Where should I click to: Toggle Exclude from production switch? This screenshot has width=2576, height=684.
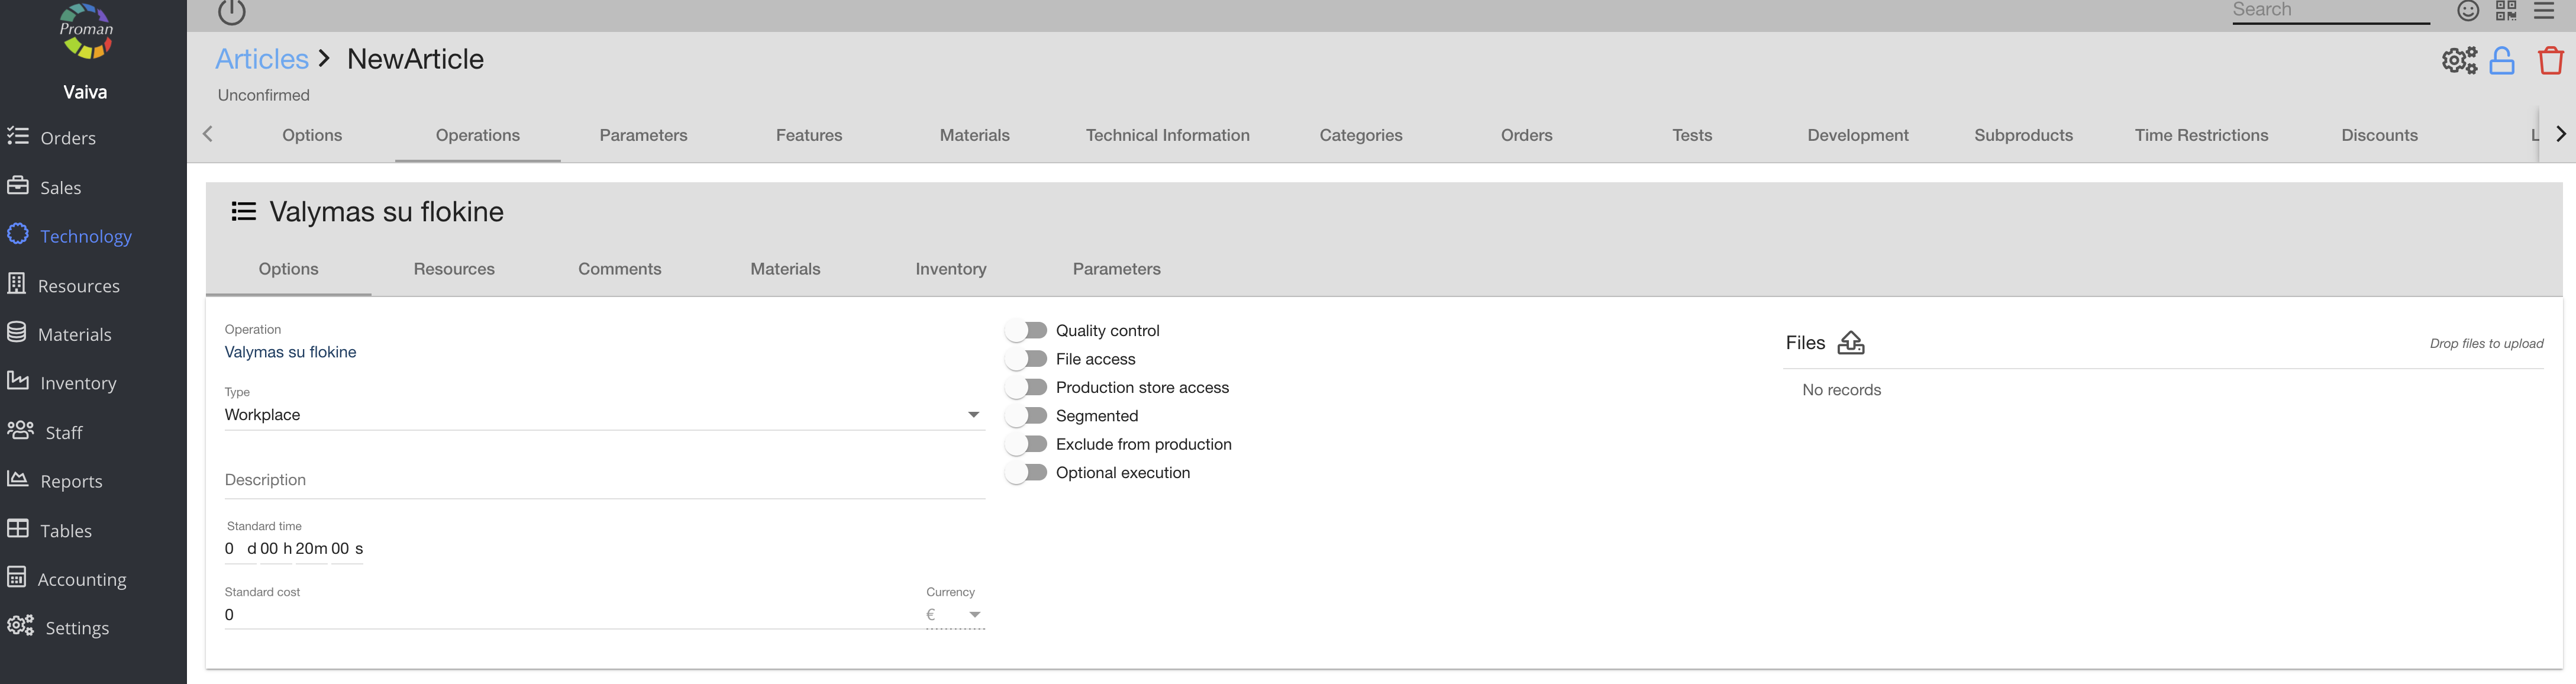coord(1027,444)
